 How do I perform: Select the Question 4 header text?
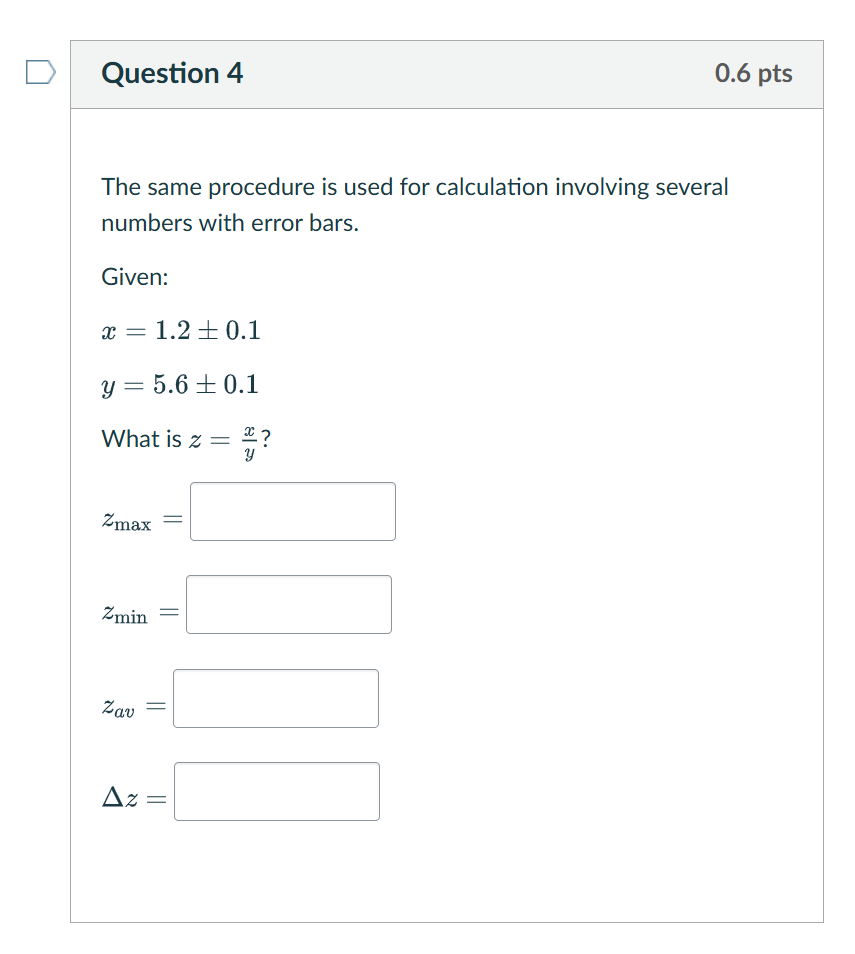coord(172,73)
